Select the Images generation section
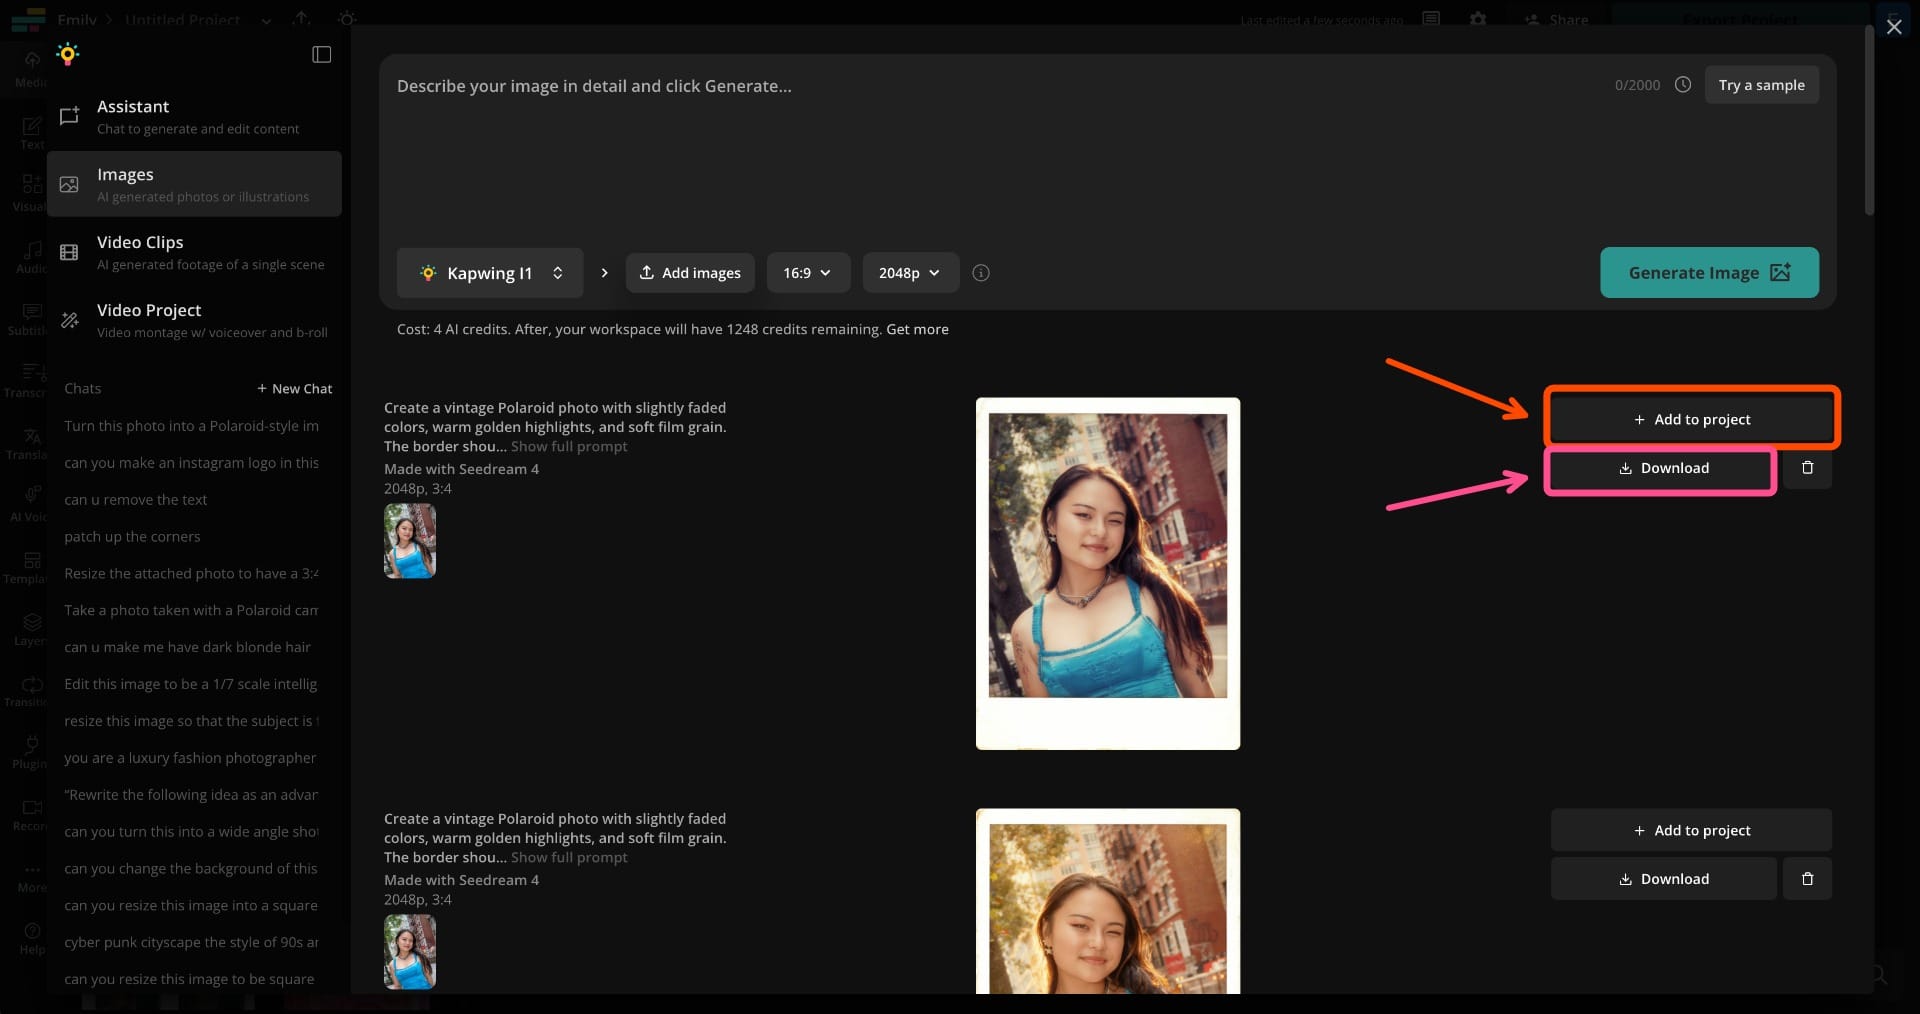Image resolution: width=1920 pixels, height=1014 pixels. [x=194, y=184]
